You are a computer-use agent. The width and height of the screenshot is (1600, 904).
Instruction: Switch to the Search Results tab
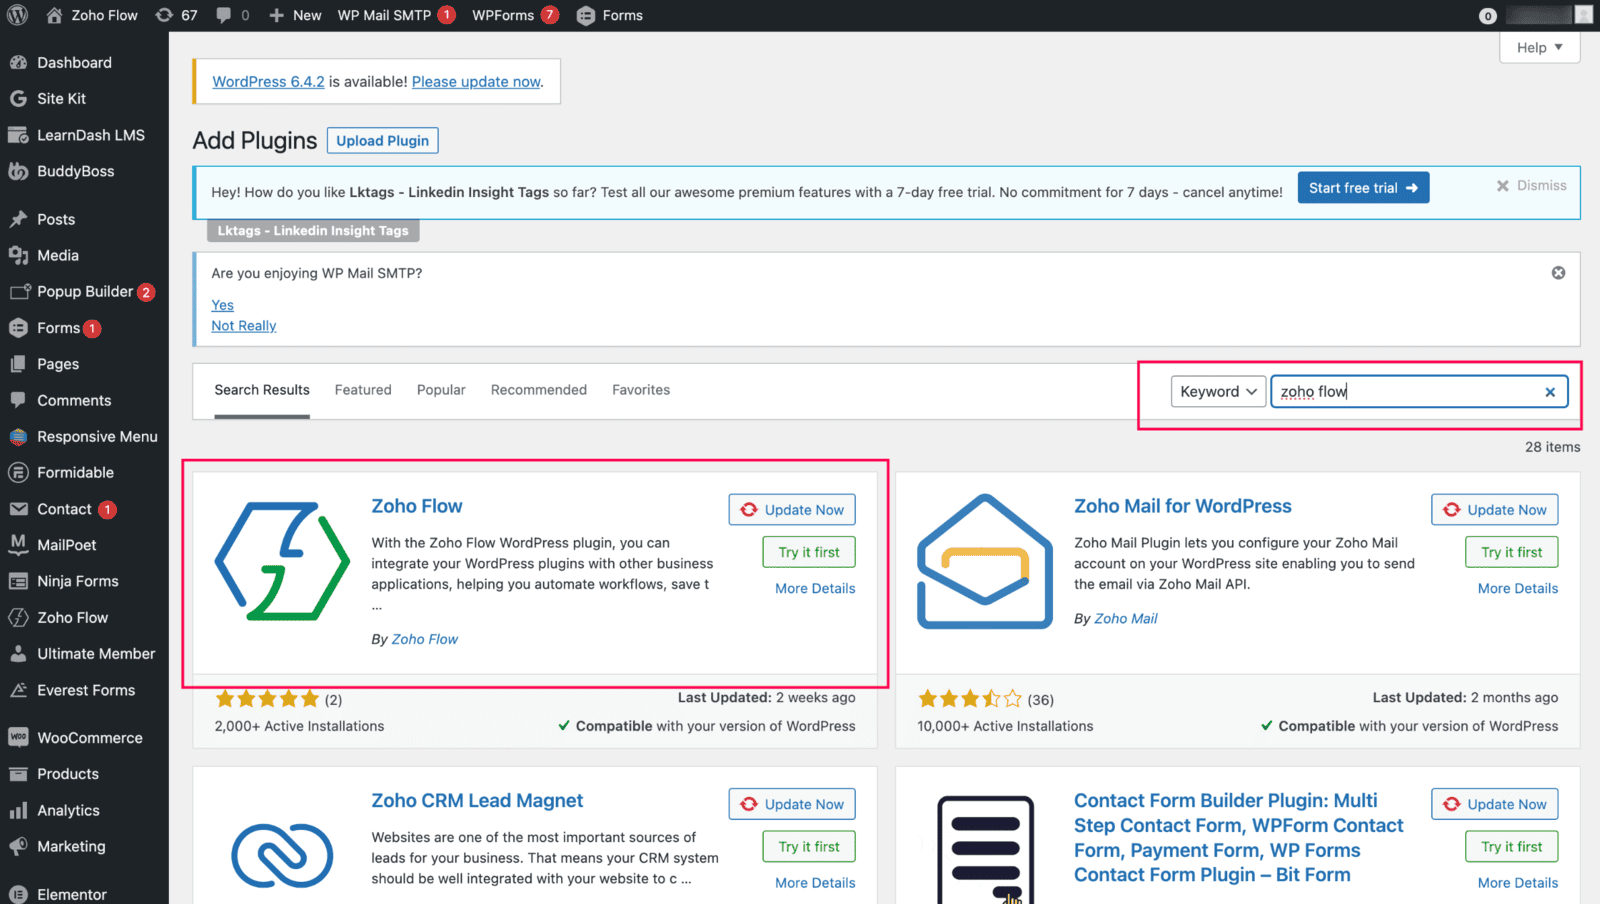pyautogui.click(x=262, y=390)
